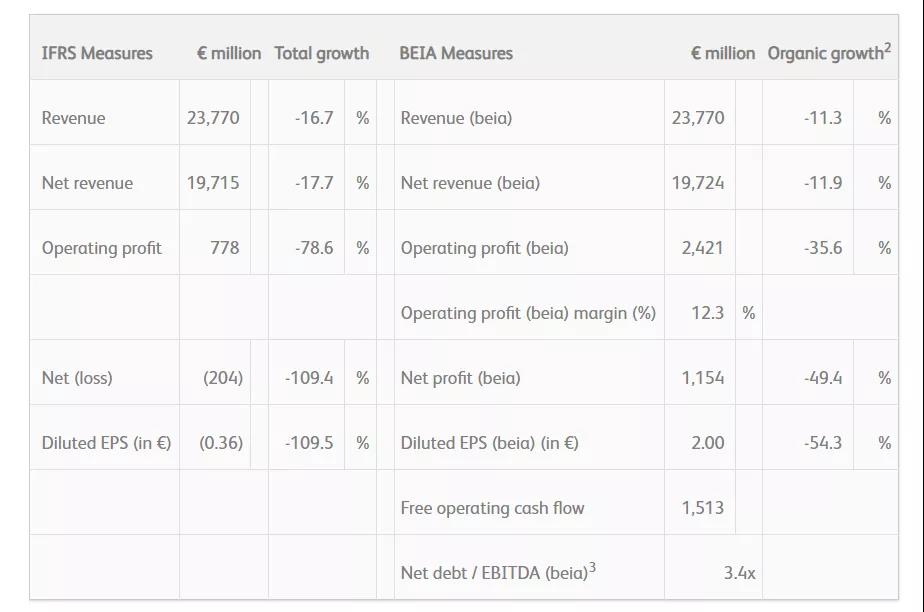Click the 1,513 cash flow value
Image resolution: width=924 pixels, height=612 pixels.
702,508
